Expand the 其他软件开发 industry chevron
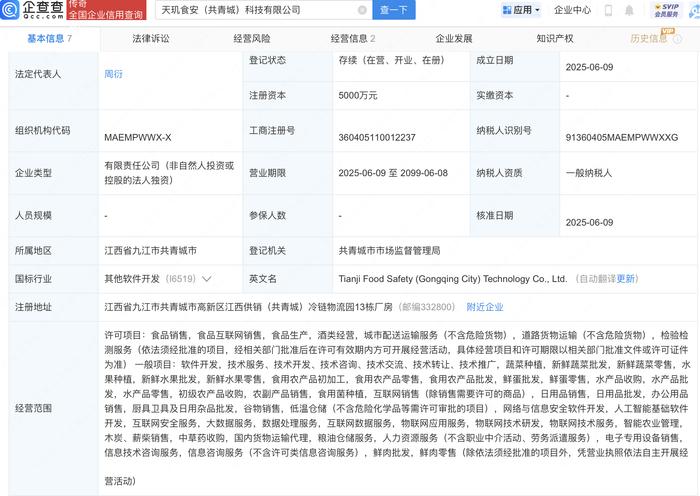This screenshot has height=496, width=700. pyautogui.click(x=206, y=279)
